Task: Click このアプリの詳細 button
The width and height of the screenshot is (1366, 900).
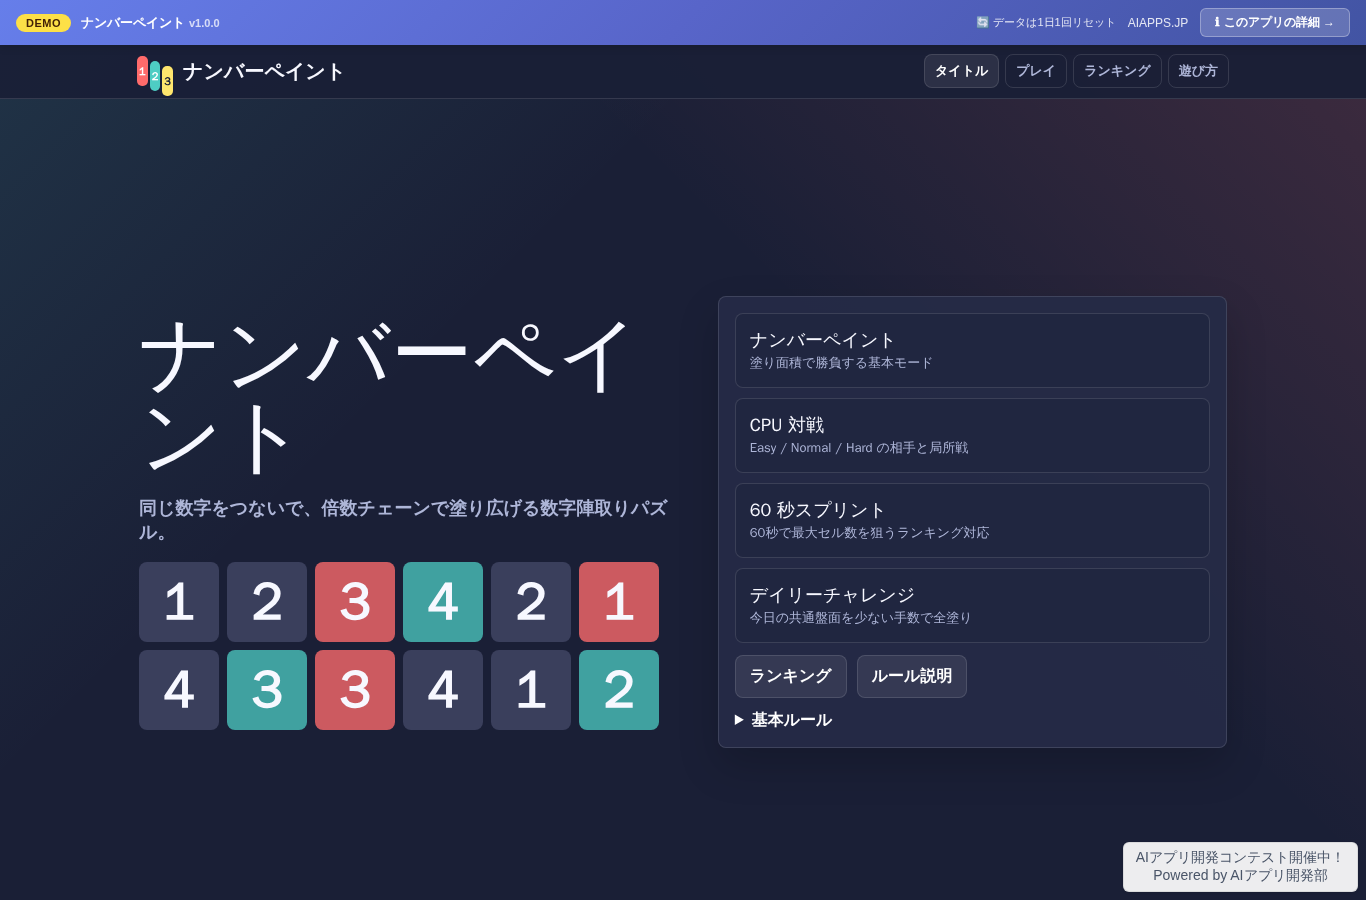Action: [x=1274, y=23]
